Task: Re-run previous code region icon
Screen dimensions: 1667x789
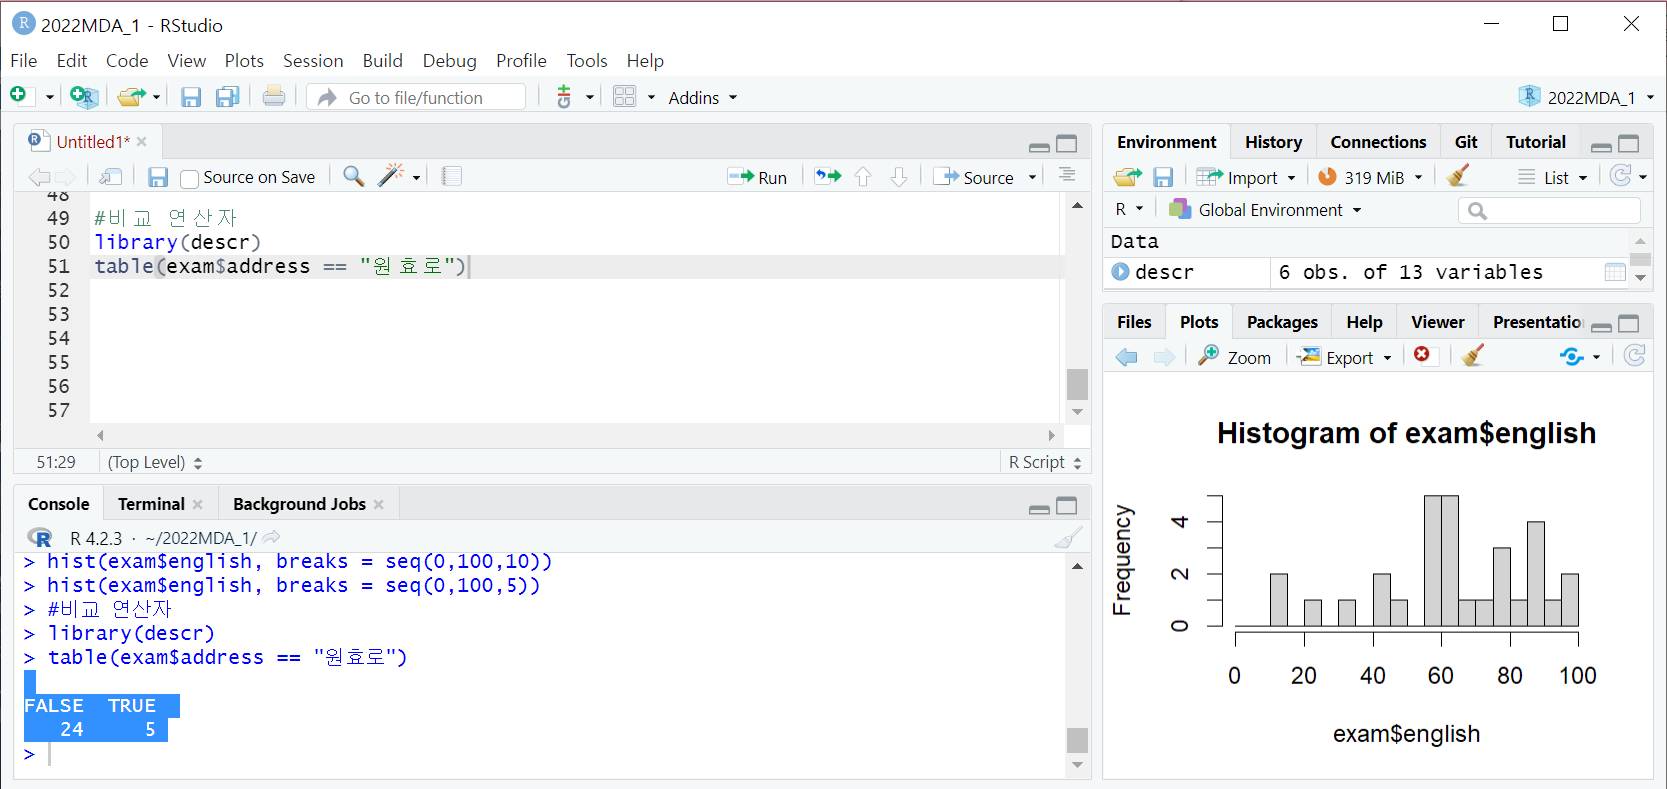Action: [827, 176]
